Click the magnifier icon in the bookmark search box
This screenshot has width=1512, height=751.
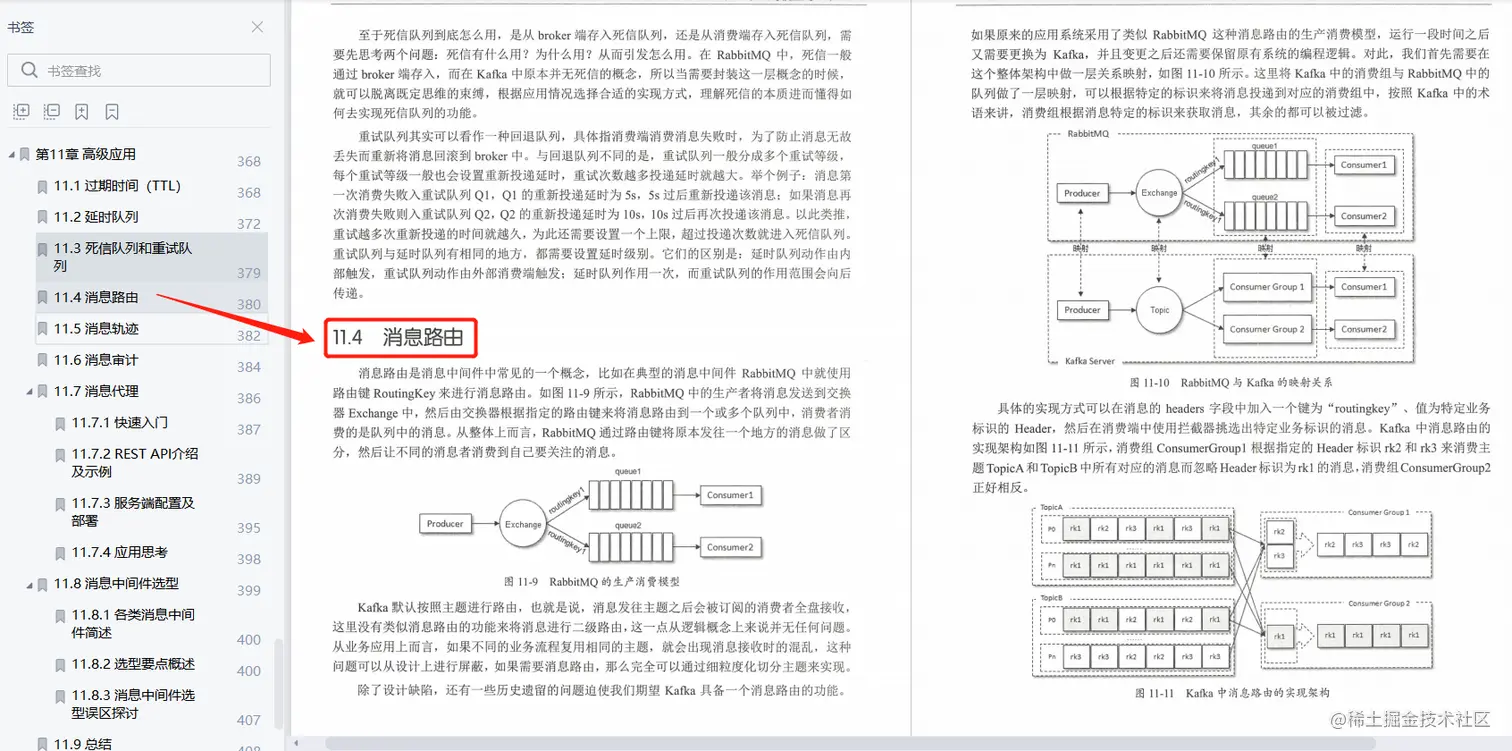pyautogui.click(x=31, y=70)
